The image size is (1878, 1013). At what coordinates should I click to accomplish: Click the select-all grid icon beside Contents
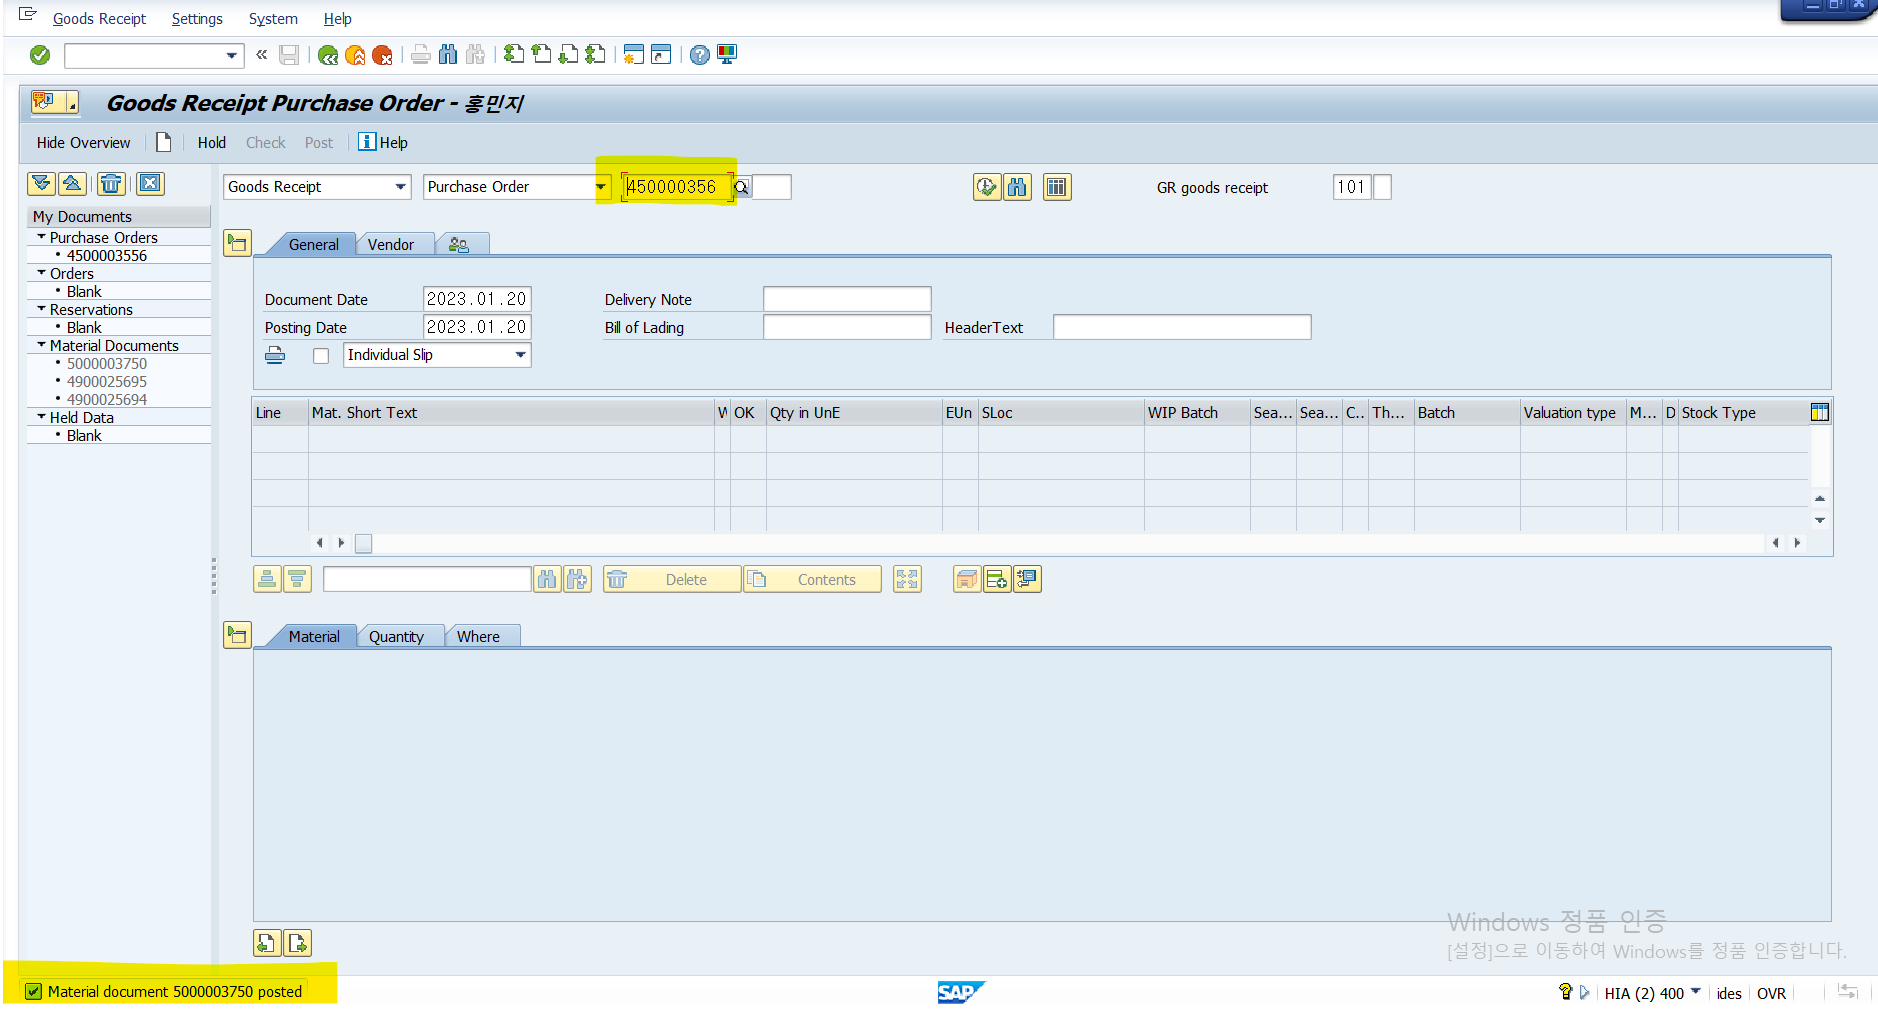pyautogui.click(x=907, y=579)
